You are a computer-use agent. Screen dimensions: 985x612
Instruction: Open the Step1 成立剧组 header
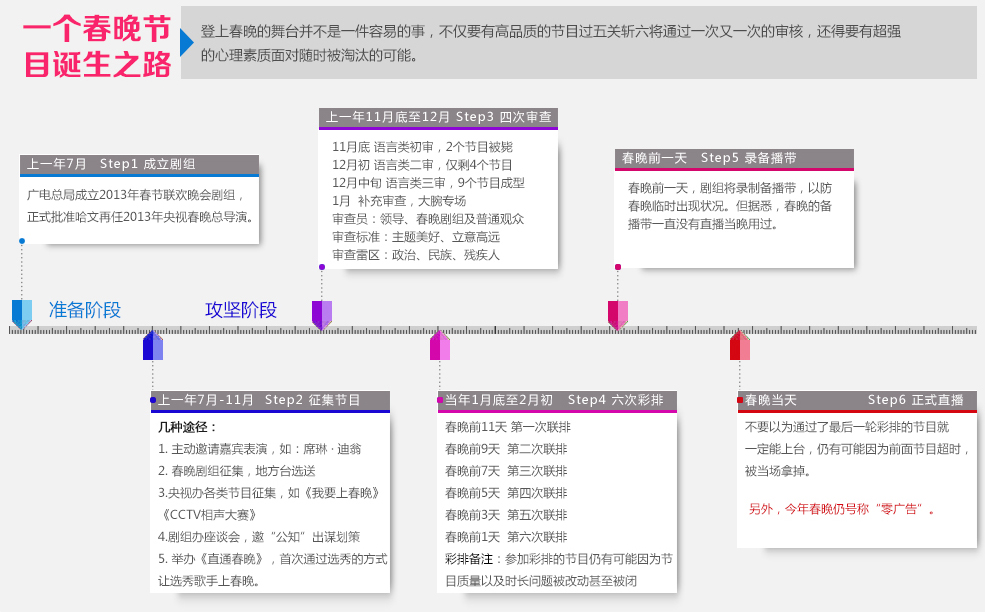point(140,164)
